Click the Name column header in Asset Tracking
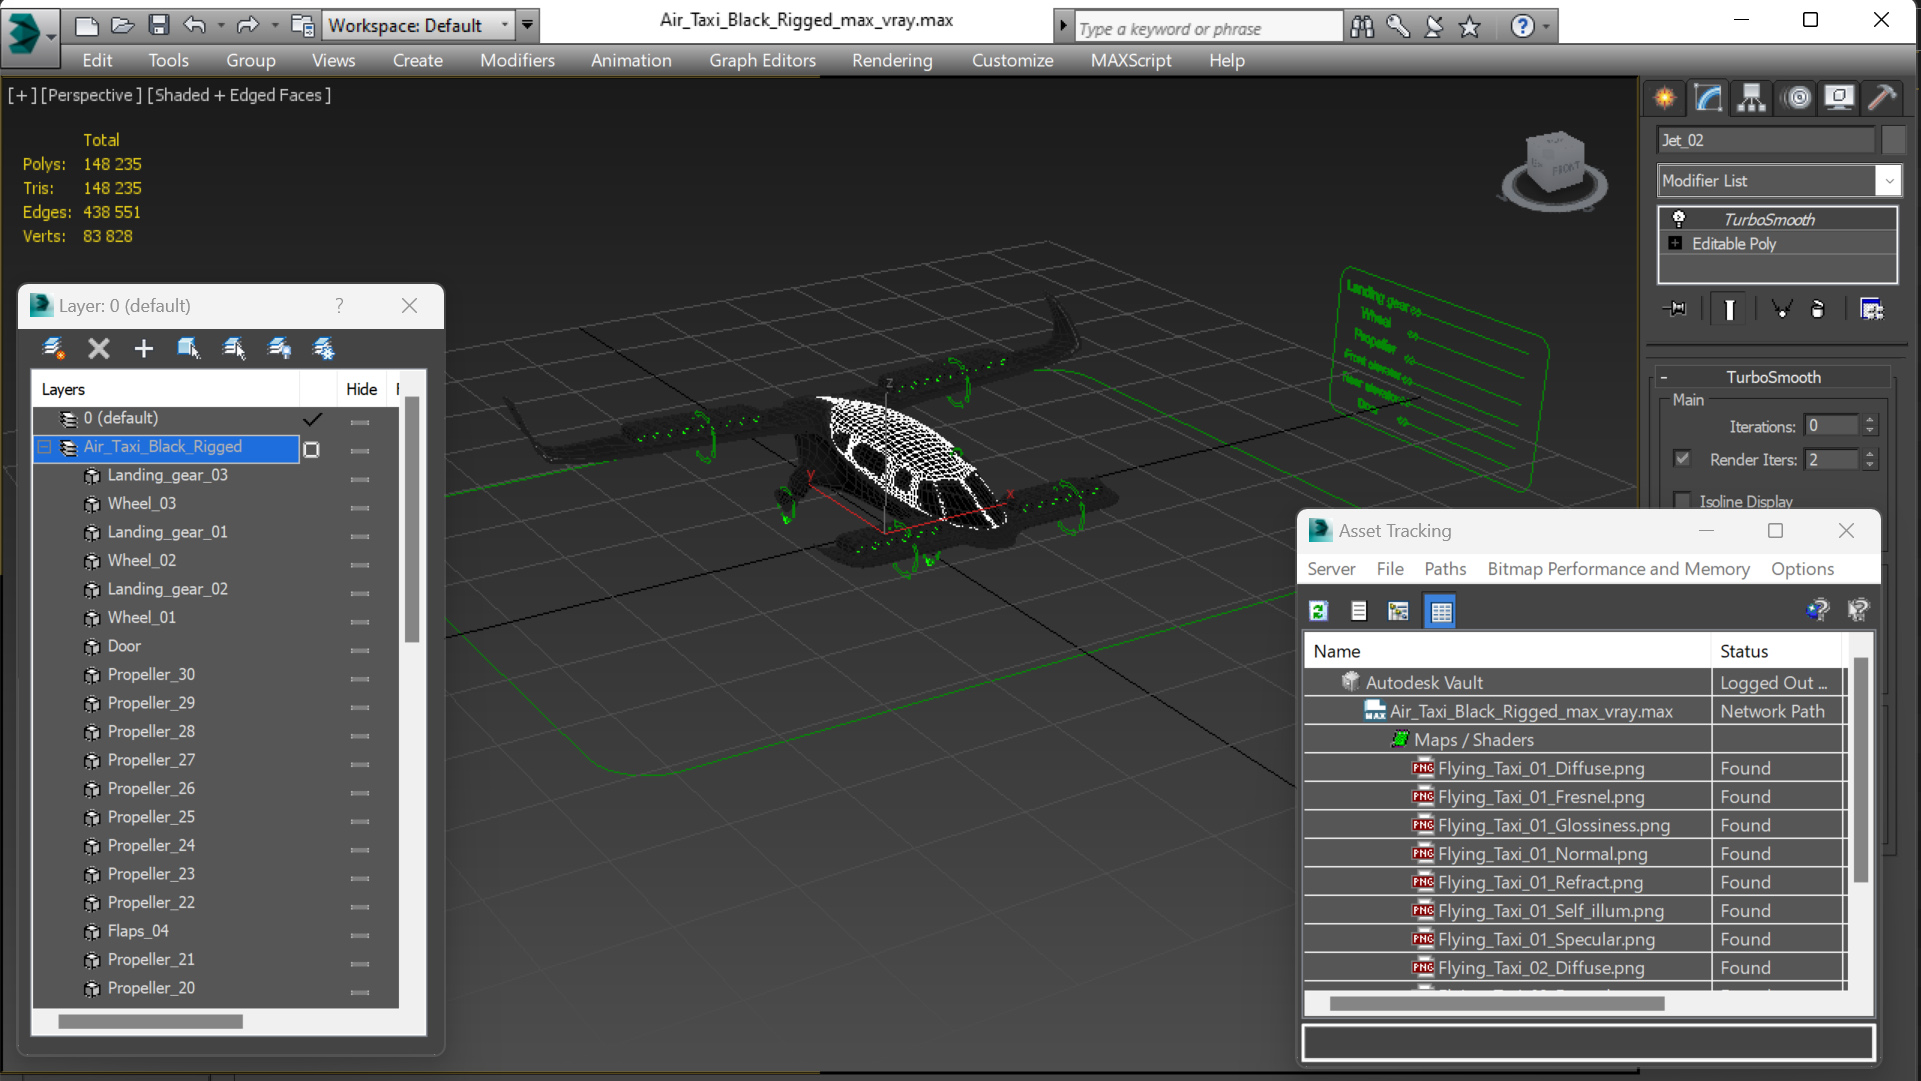The height and width of the screenshot is (1081, 1921). [1507, 651]
